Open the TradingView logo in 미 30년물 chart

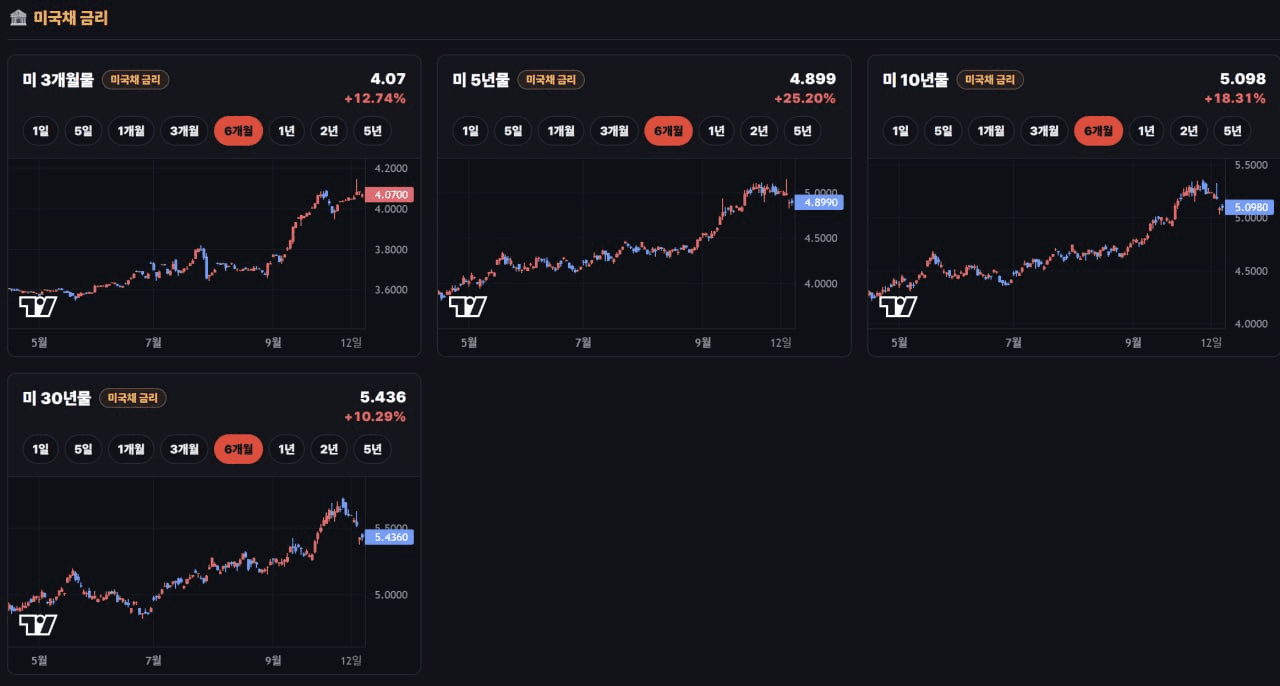click(x=38, y=625)
